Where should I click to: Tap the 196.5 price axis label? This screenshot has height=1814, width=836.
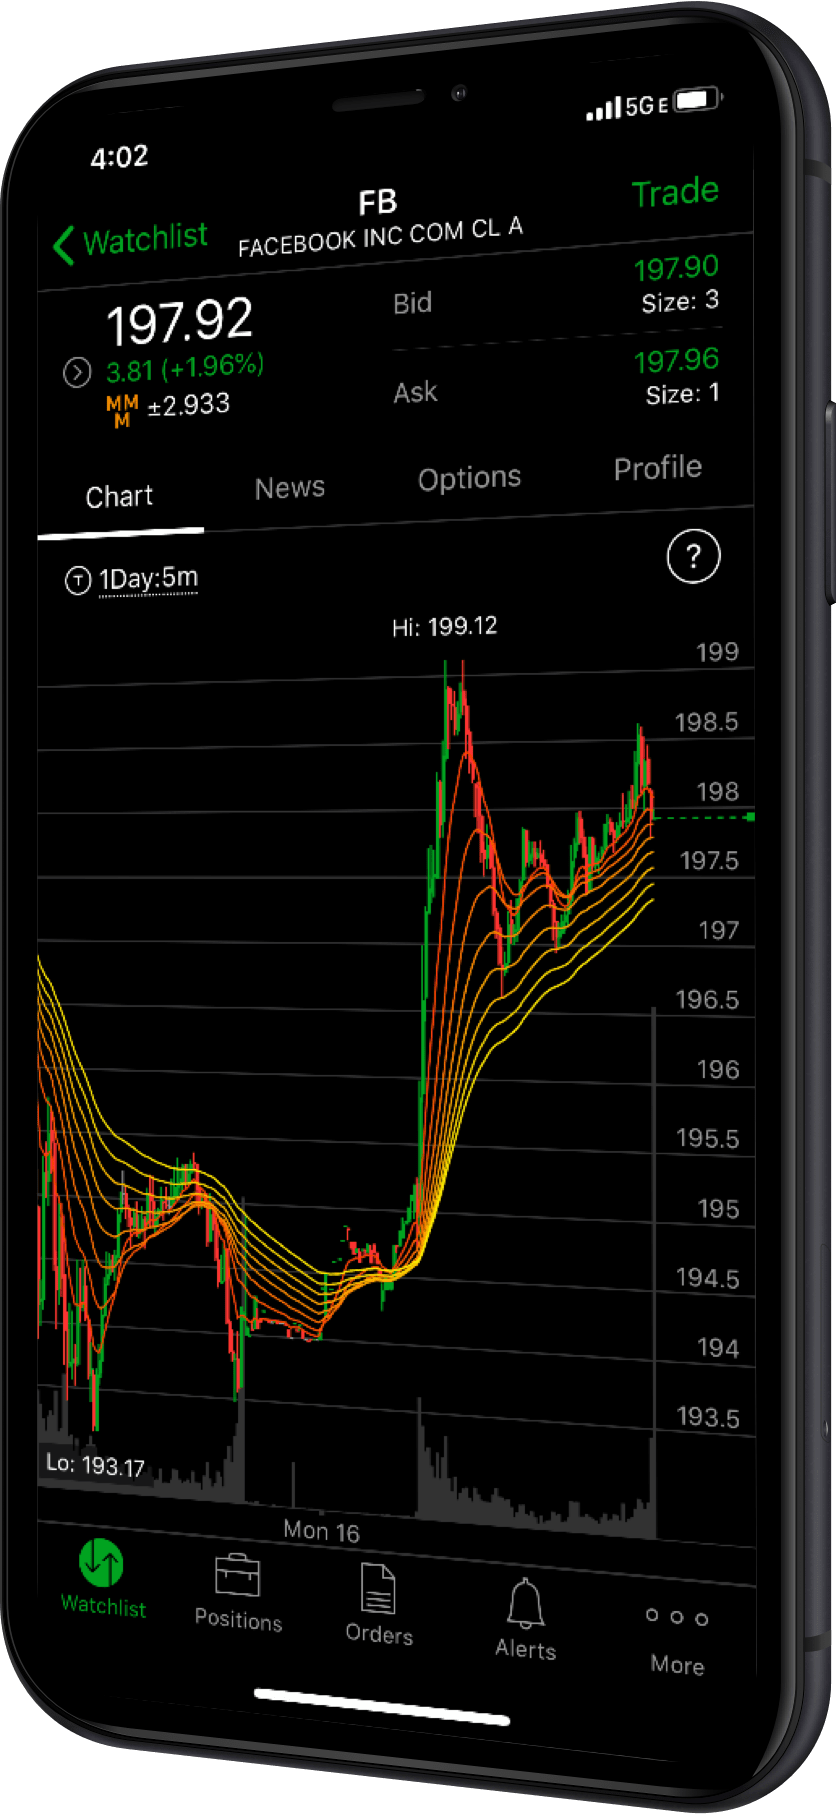(707, 1000)
